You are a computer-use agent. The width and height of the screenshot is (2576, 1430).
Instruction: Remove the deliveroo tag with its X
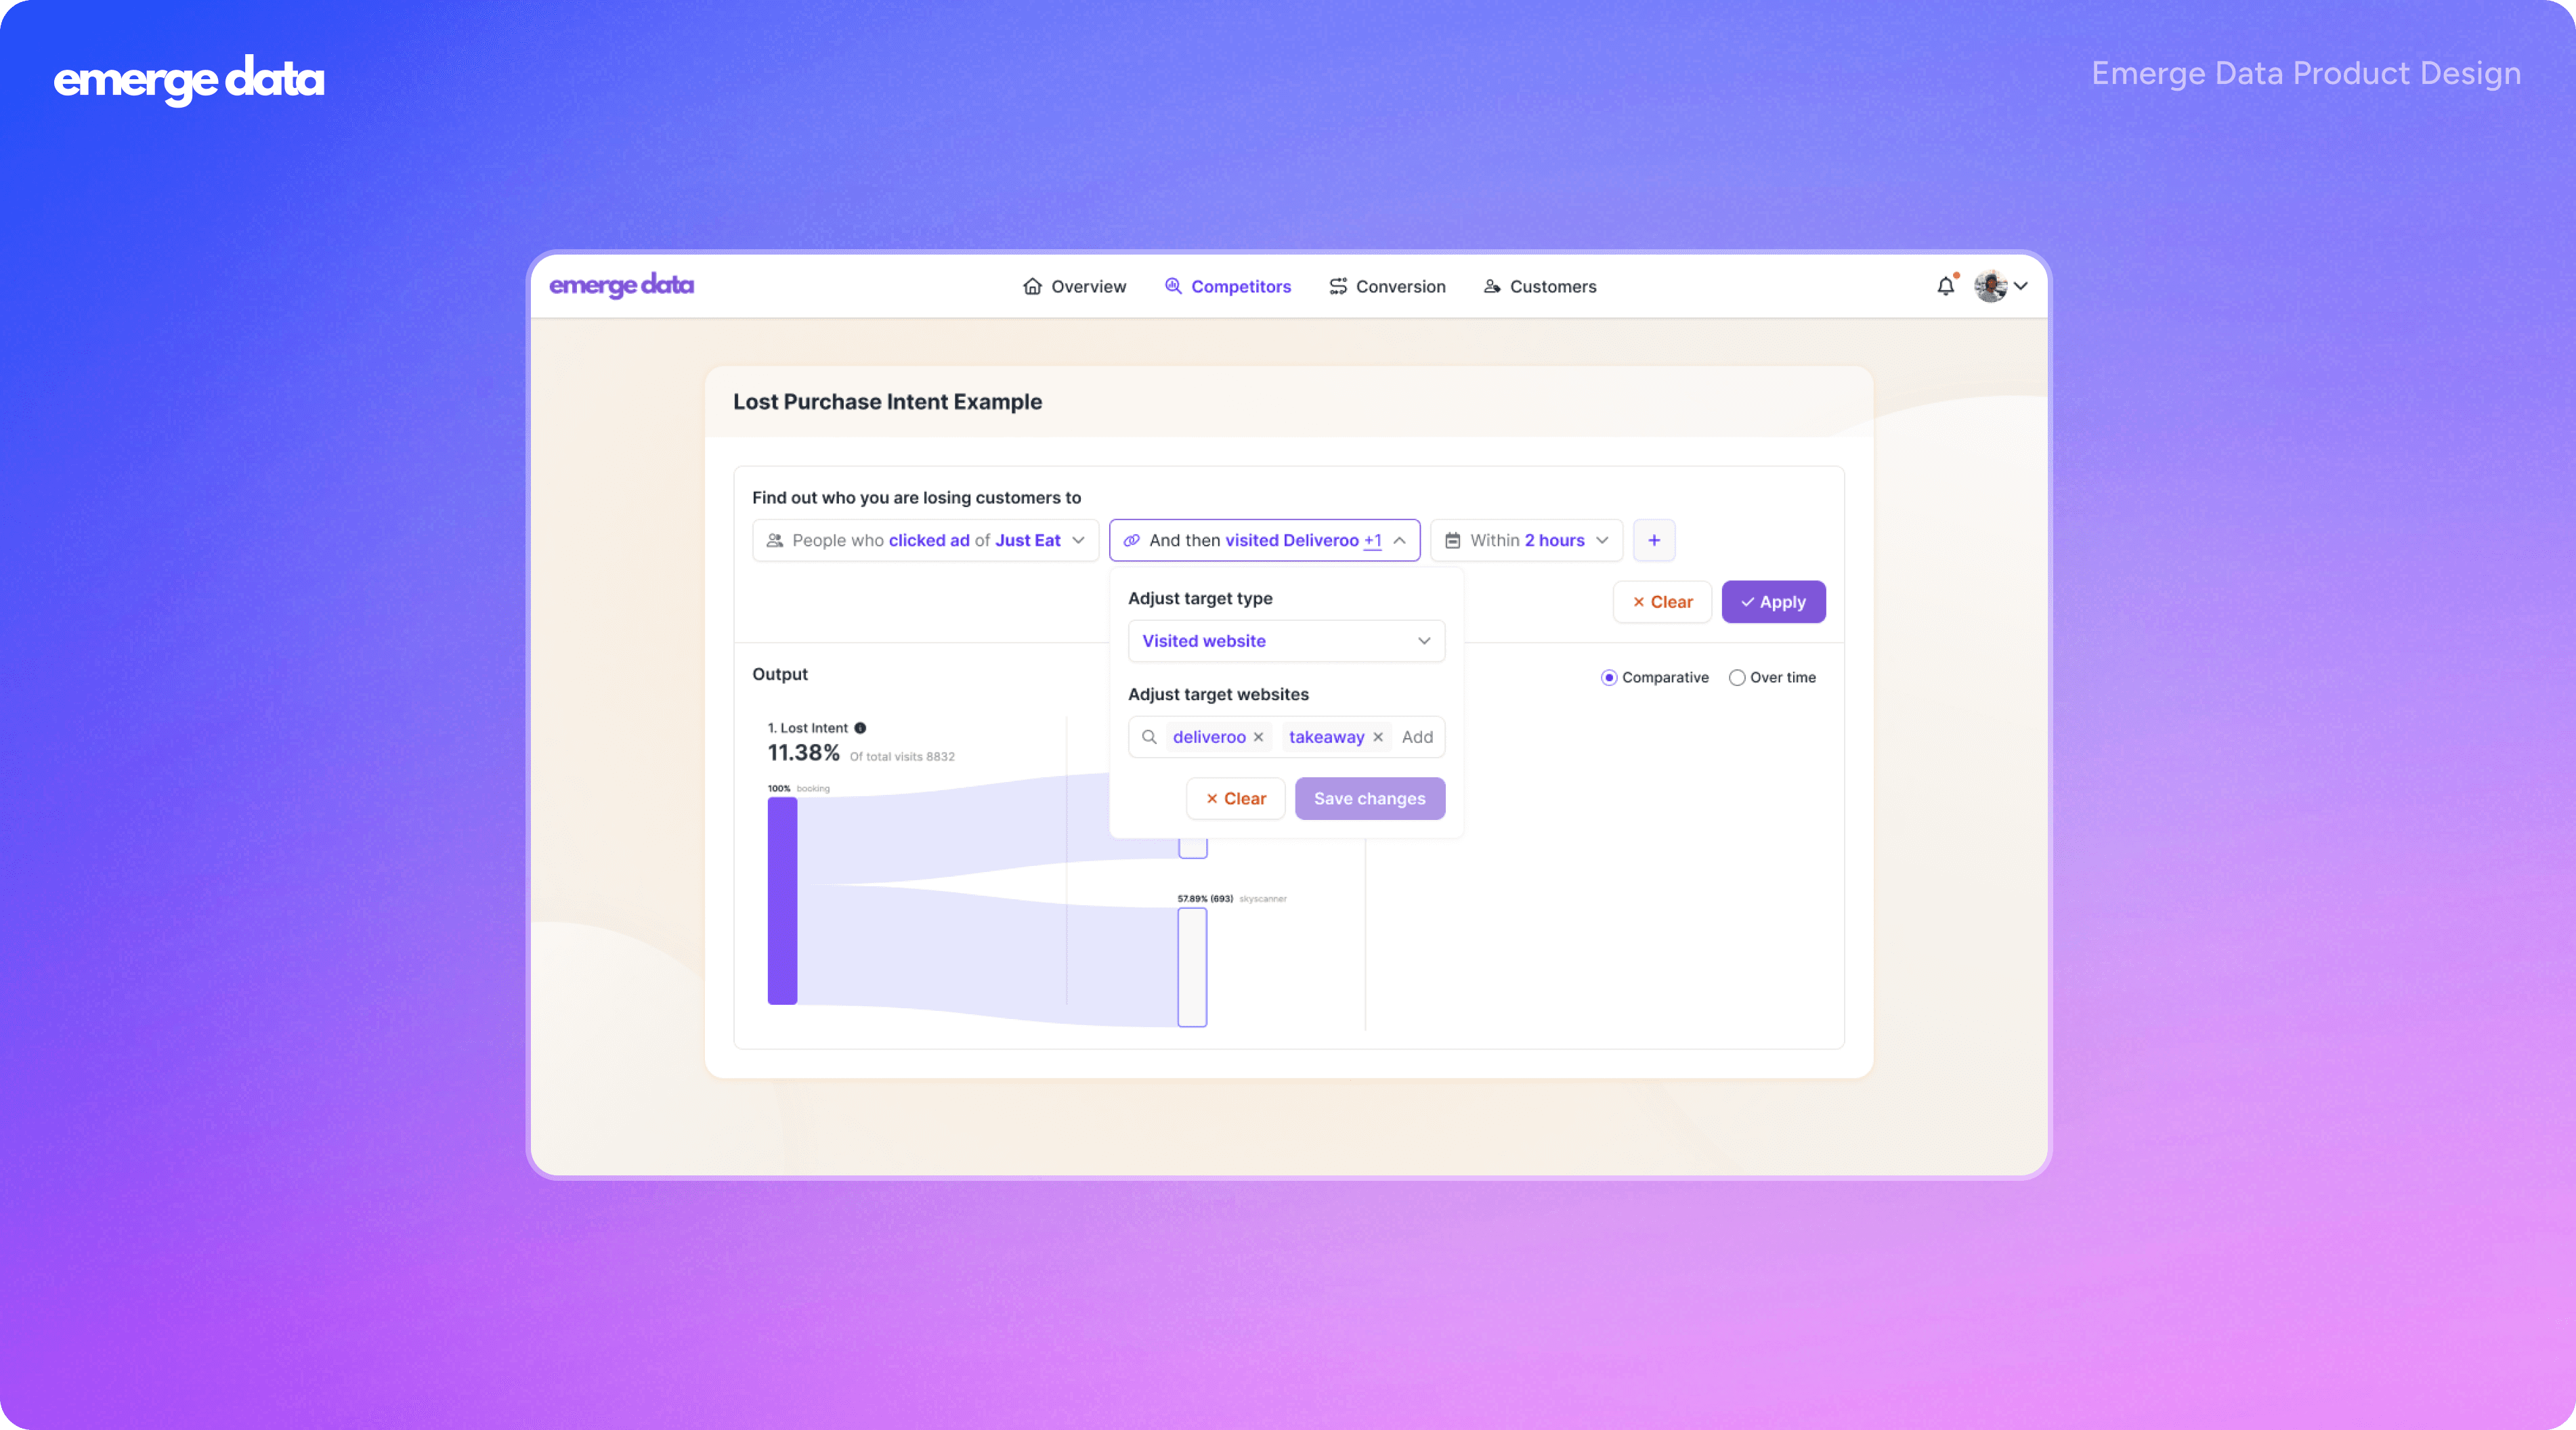[1258, 737]
